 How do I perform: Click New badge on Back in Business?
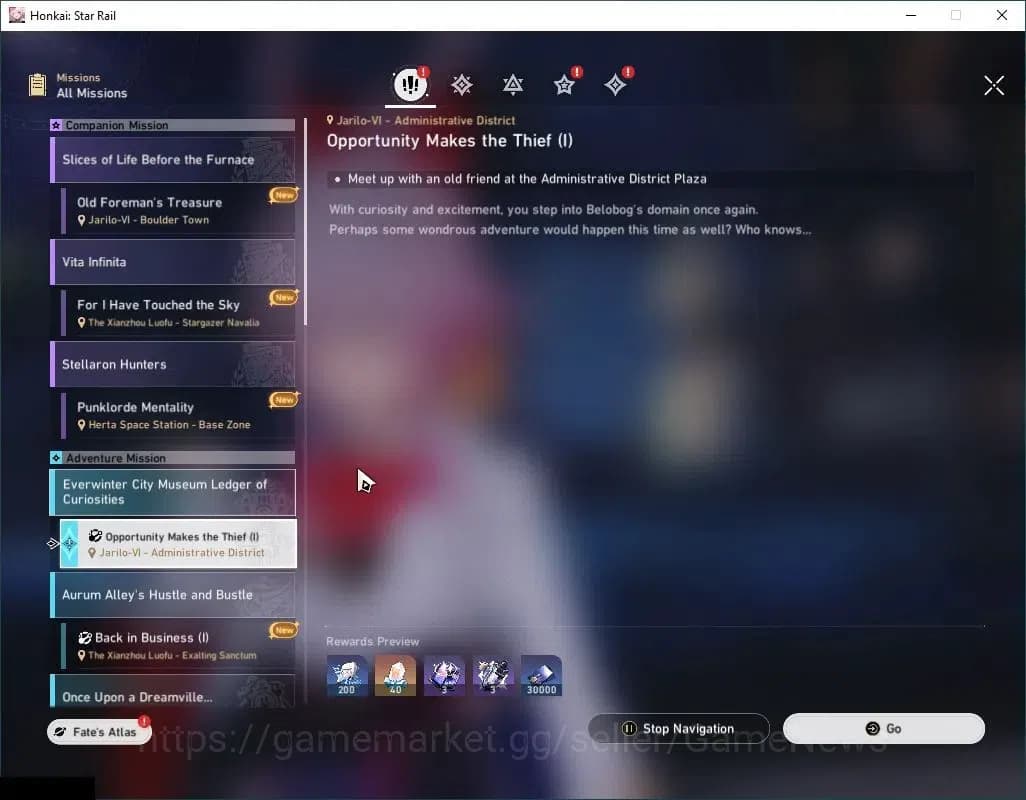point(284,630)
